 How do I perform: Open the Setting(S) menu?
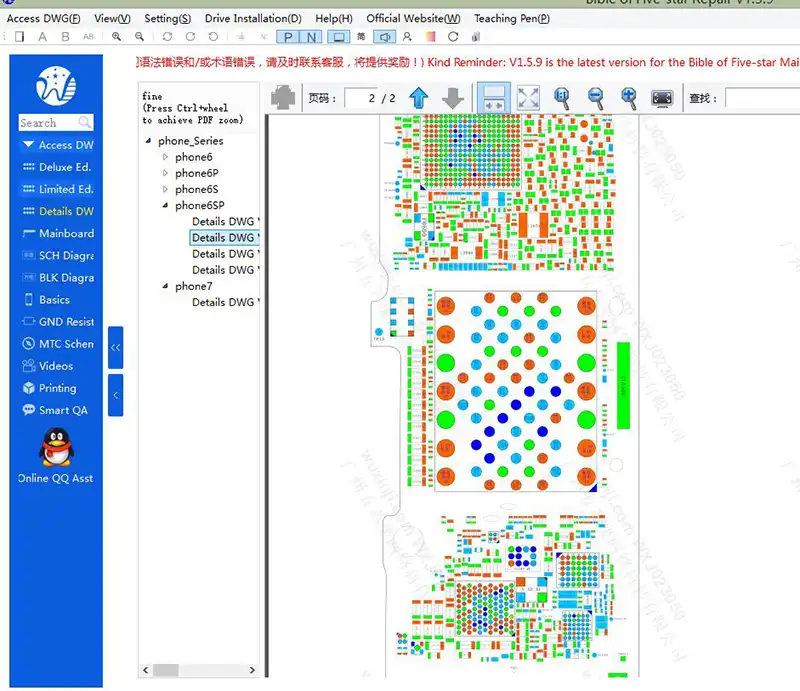pyautogui.click(x=167, y=18)
